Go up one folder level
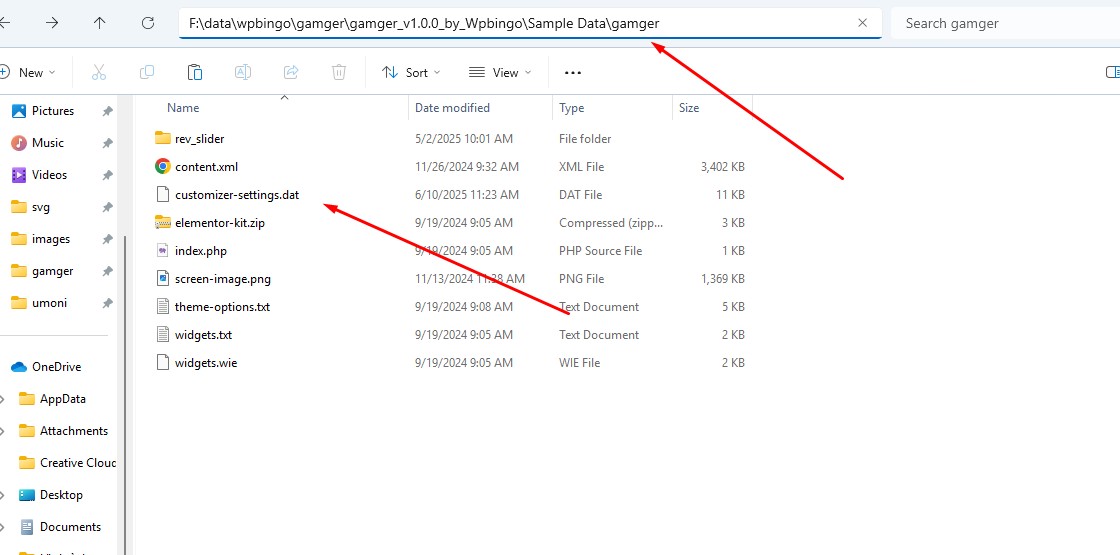Image resolution: width=1120 pixels, height=555 pixels. click(99, 23)
